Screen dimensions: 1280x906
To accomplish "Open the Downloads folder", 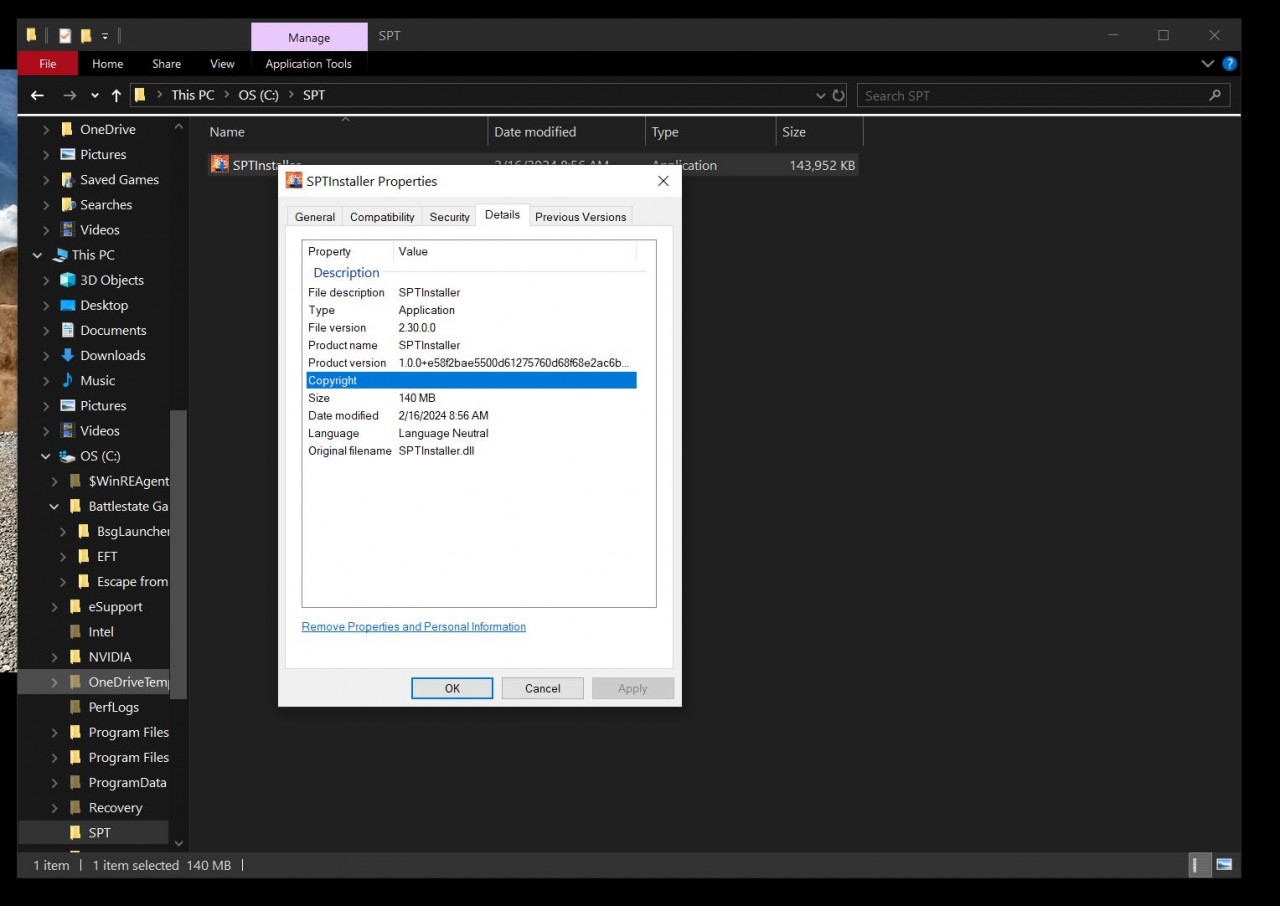I will pos(112,355).
